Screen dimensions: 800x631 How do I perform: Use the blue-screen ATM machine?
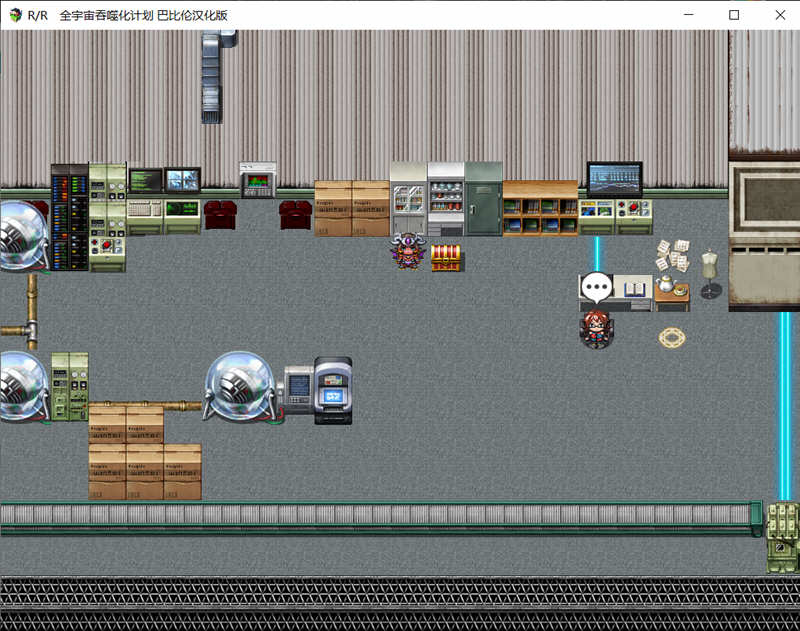[x=333, y=390]
